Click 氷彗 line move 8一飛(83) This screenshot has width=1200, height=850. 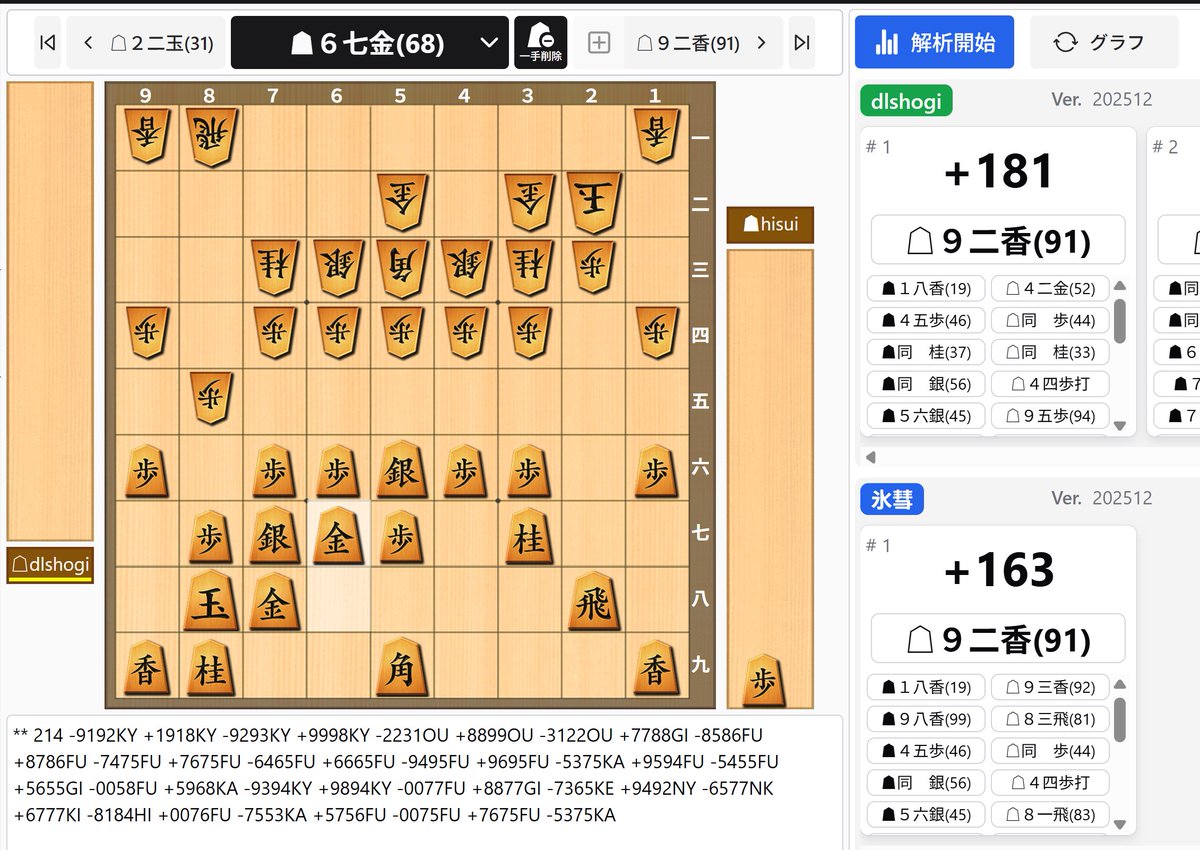coord(1050,815)
